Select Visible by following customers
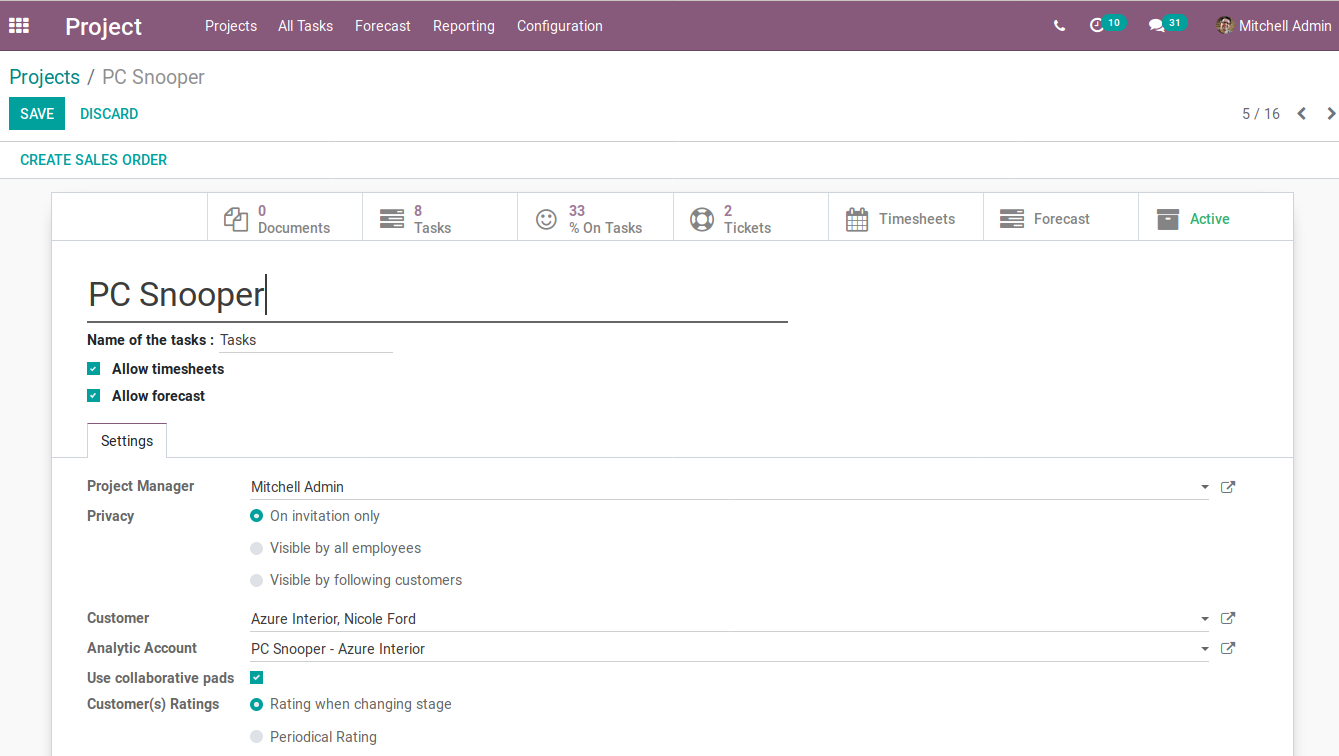The width and height of the screenshot is (1339, 756). (x=257, y=580)
